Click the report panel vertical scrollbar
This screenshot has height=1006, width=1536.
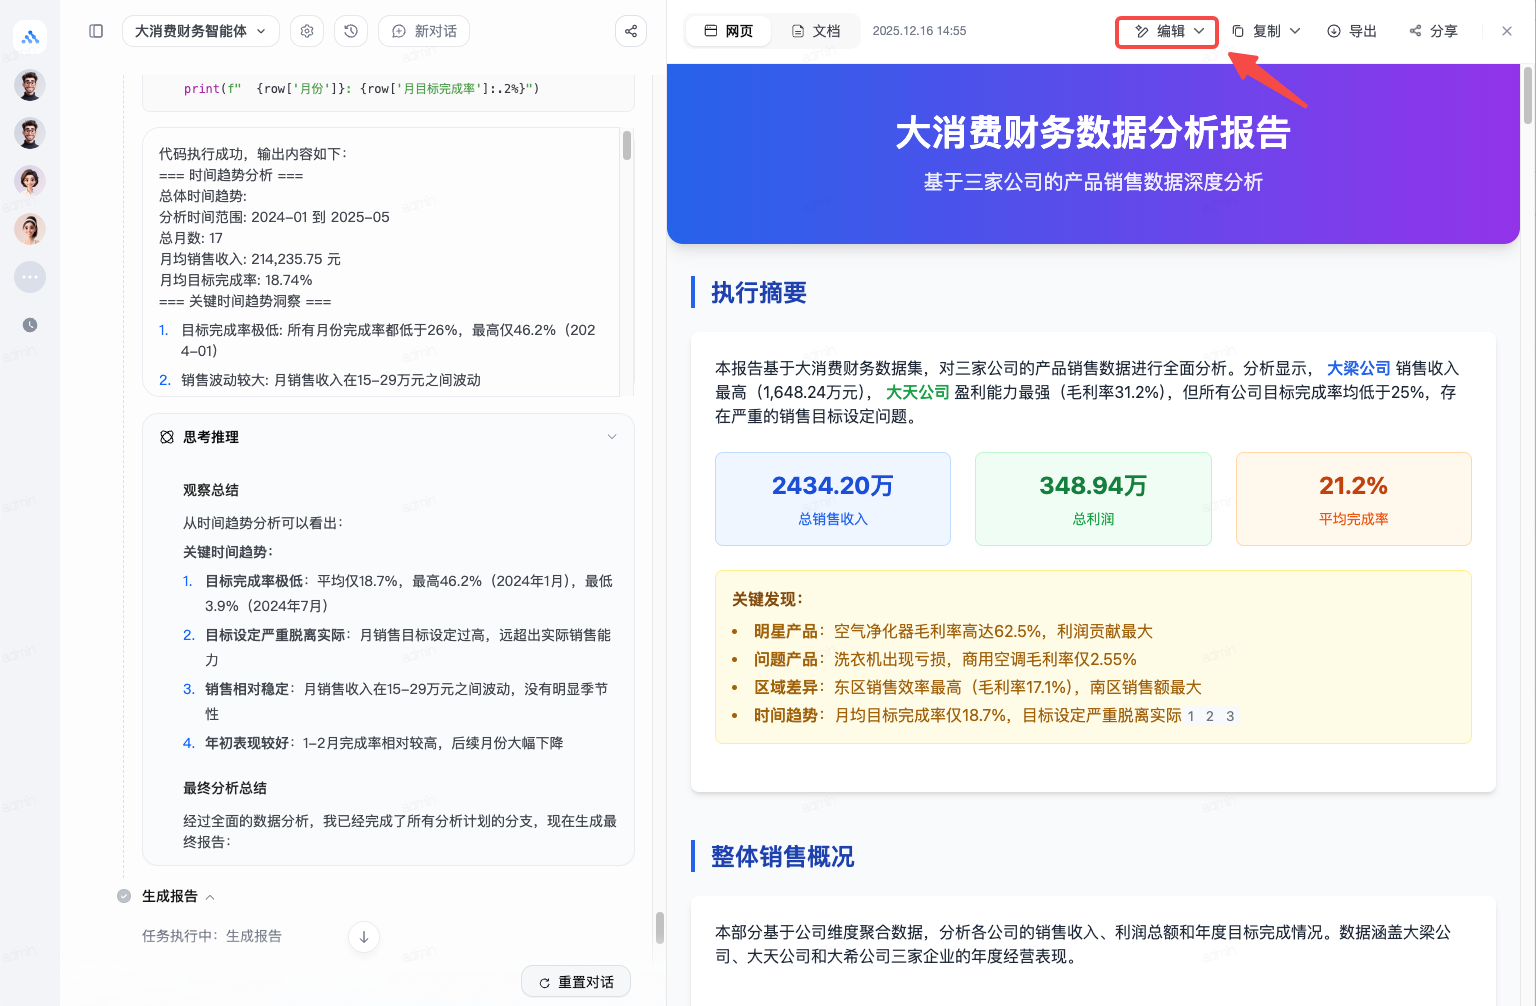point(1528,95)
